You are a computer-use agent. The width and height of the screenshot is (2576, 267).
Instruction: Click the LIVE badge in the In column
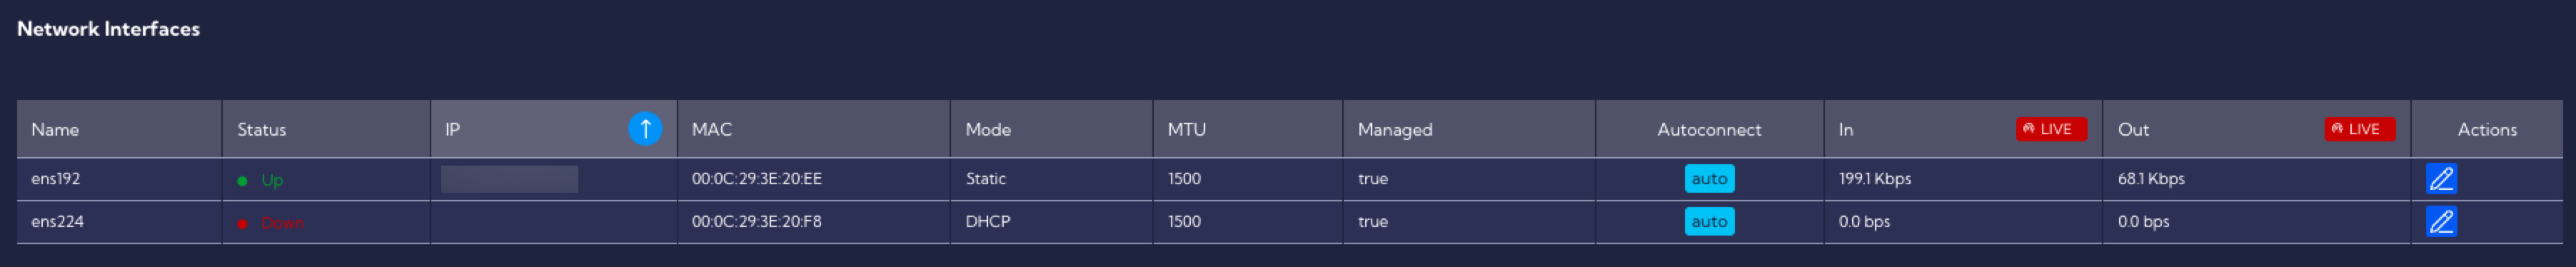point(2050,129)
